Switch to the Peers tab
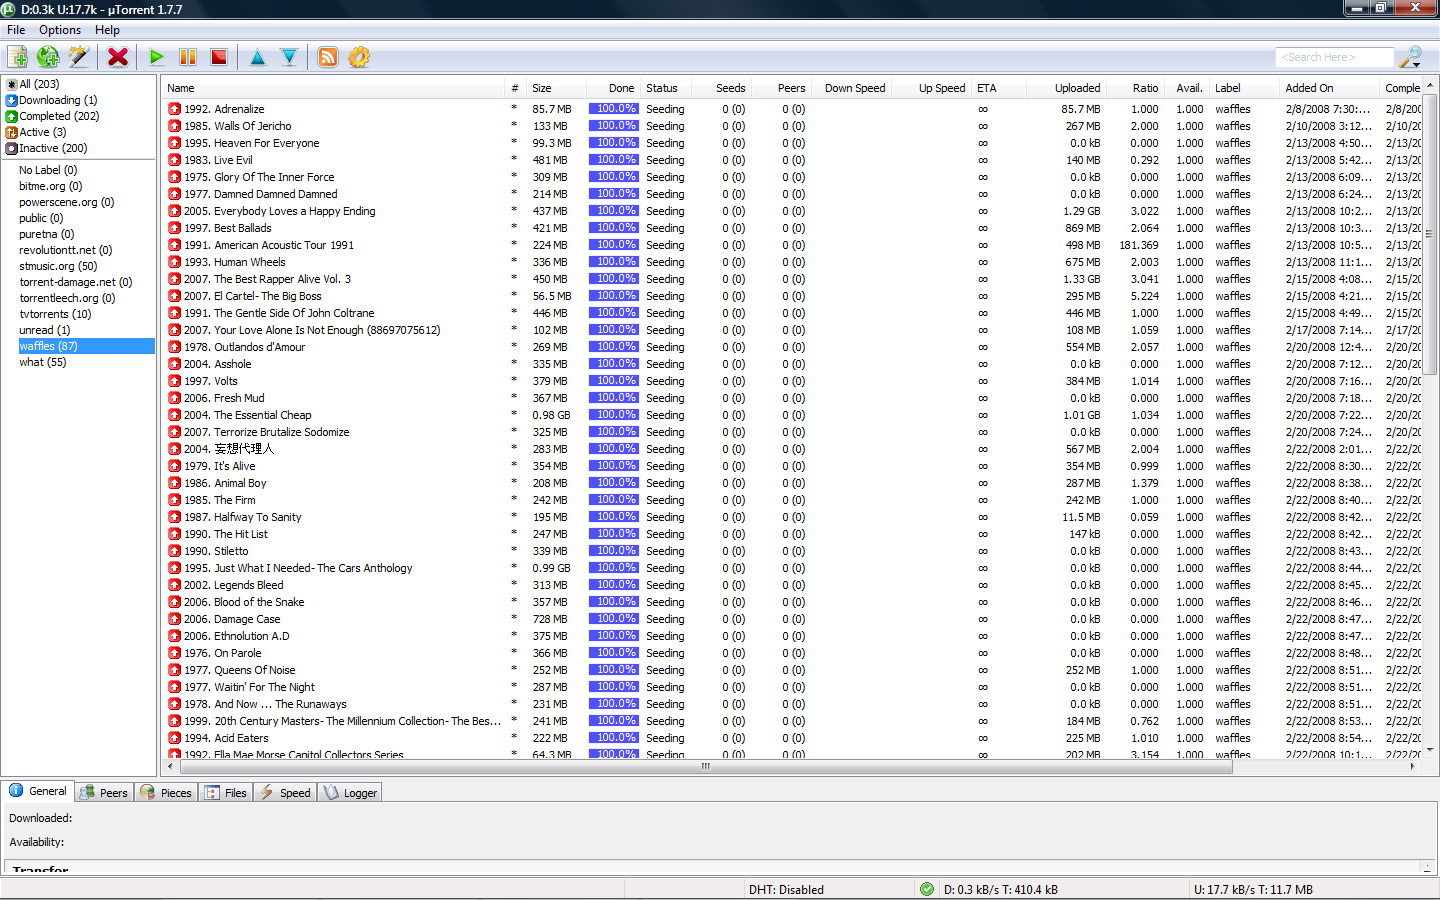This screenshot has width=1440, height=900. coord(104,793)
